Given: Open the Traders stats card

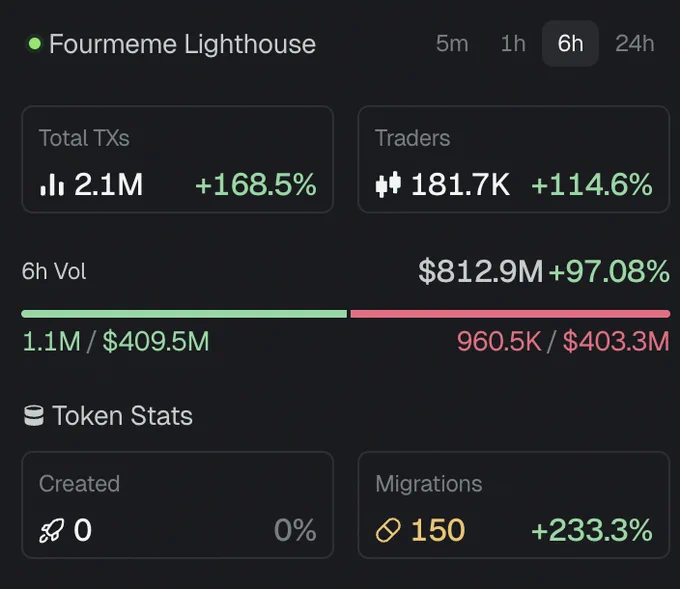Looking at the screenshot, I should (513, 160).
